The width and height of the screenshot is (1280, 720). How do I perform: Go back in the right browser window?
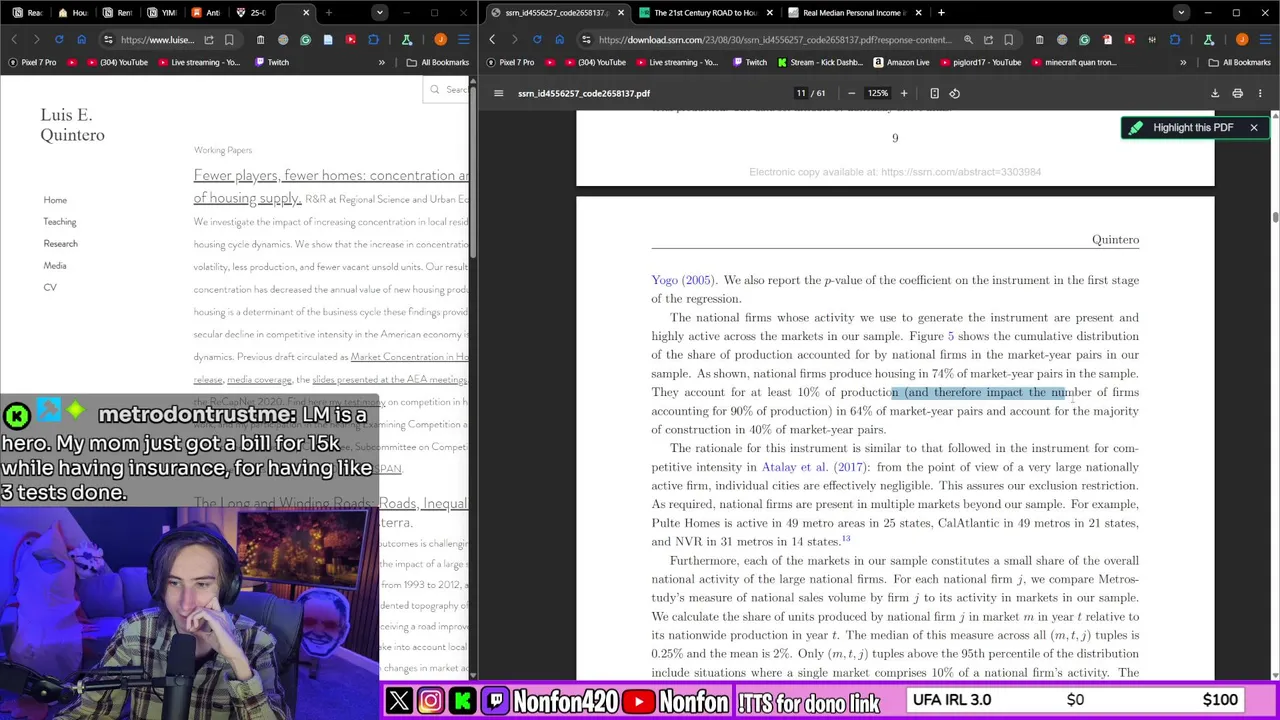click(x=492, y=40)
